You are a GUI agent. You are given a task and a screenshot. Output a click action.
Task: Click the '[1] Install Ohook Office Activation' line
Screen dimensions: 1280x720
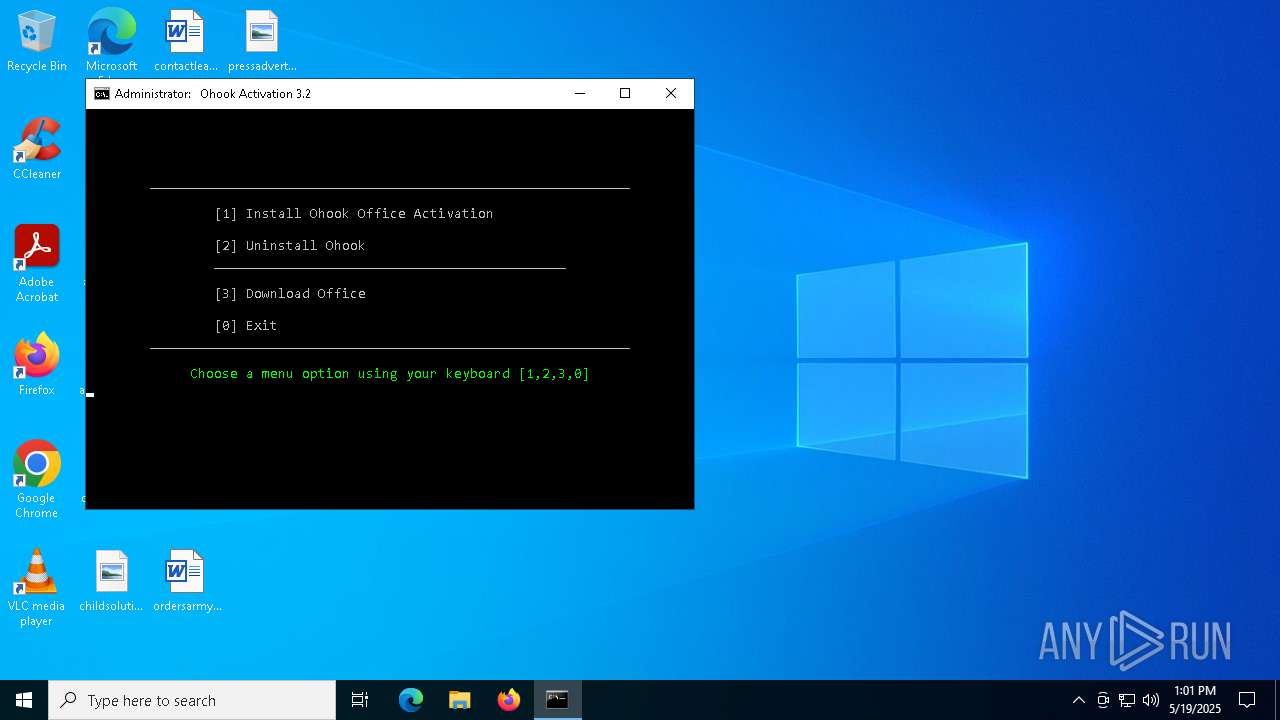[x=354, y=213]
